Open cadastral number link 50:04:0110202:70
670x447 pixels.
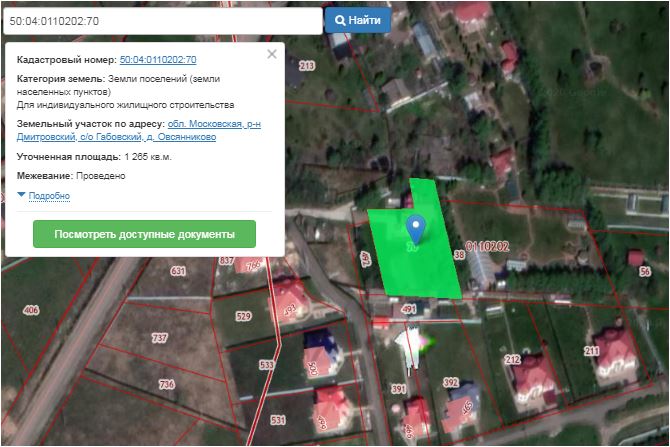[x=157, y=61]
